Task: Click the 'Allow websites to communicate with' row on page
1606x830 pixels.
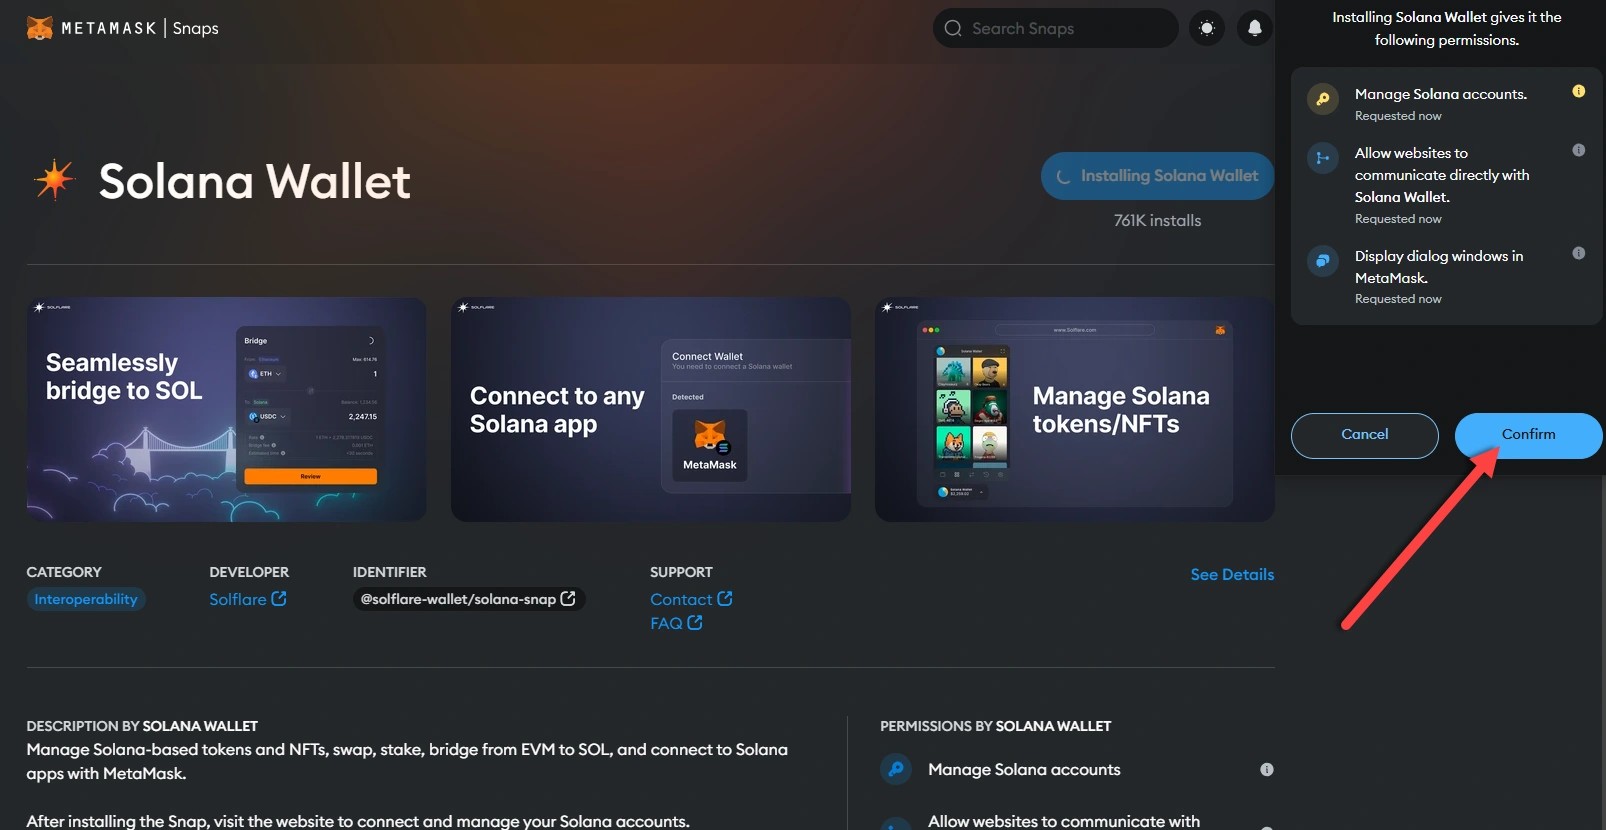Action: 1077,820
